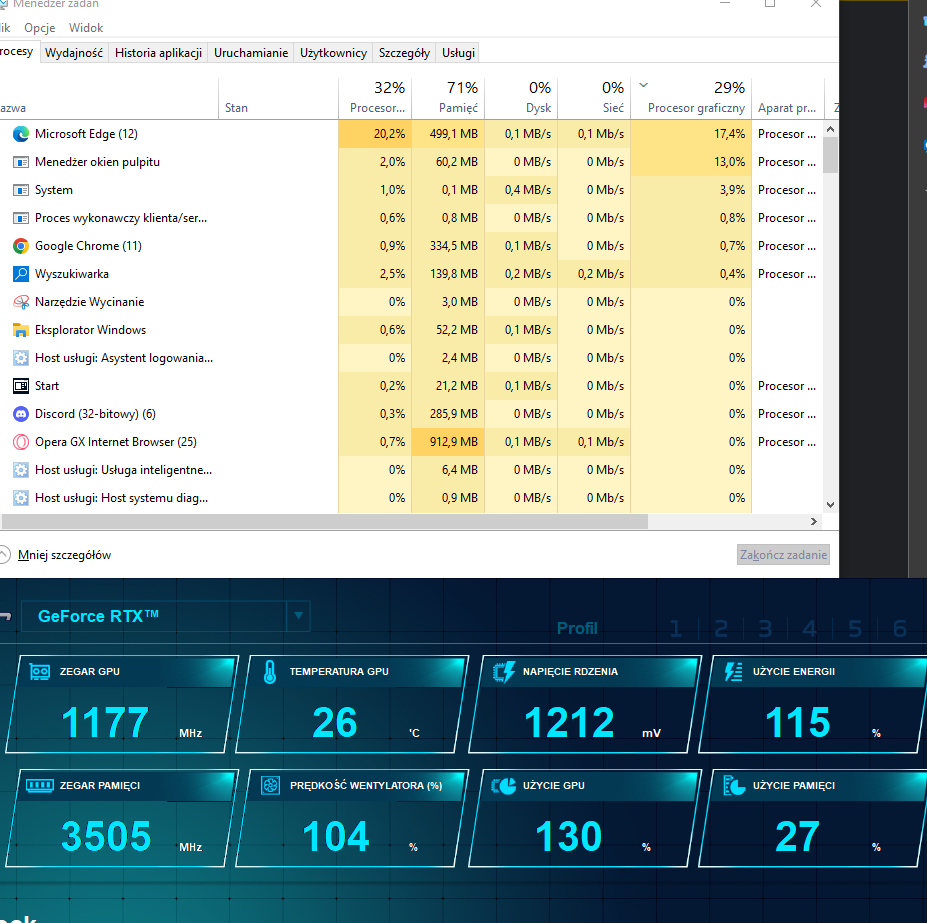The image size is (927, 923).
Task: Switch to the Użytkownicy tab
Action: pyautogui.click(x=333, y=53)
